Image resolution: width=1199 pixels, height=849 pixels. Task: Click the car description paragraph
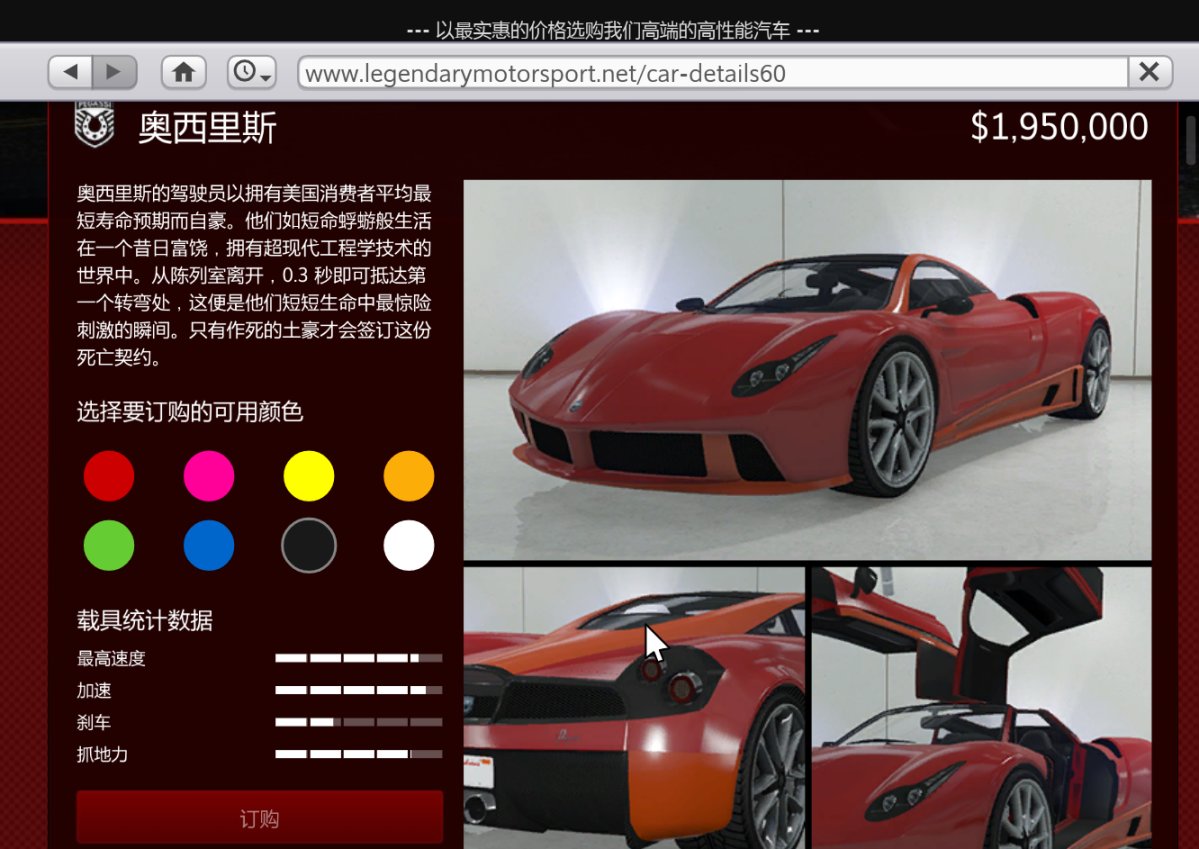coord(254,275)
